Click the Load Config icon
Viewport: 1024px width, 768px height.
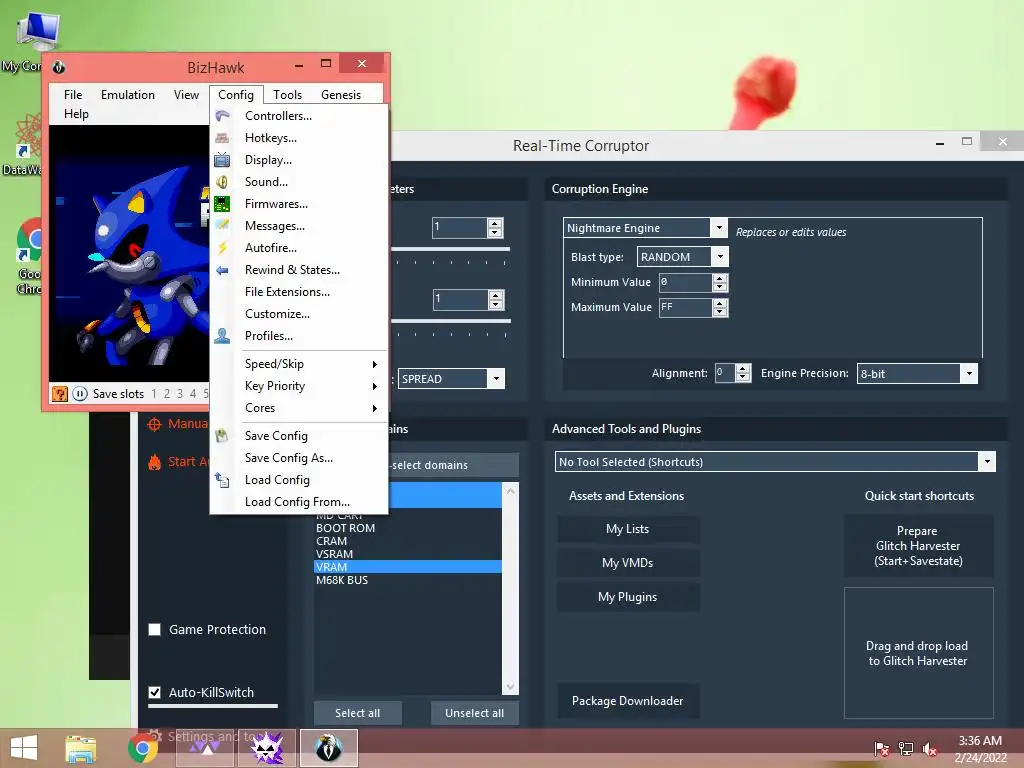(222, 480)
